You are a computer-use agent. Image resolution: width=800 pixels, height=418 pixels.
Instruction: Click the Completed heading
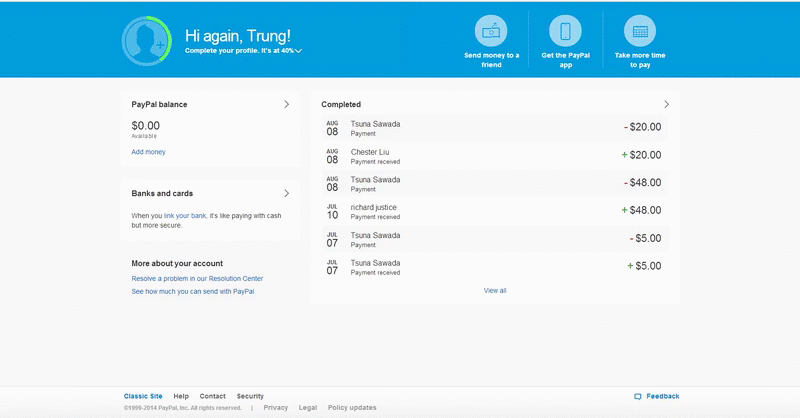click(341, 104)
